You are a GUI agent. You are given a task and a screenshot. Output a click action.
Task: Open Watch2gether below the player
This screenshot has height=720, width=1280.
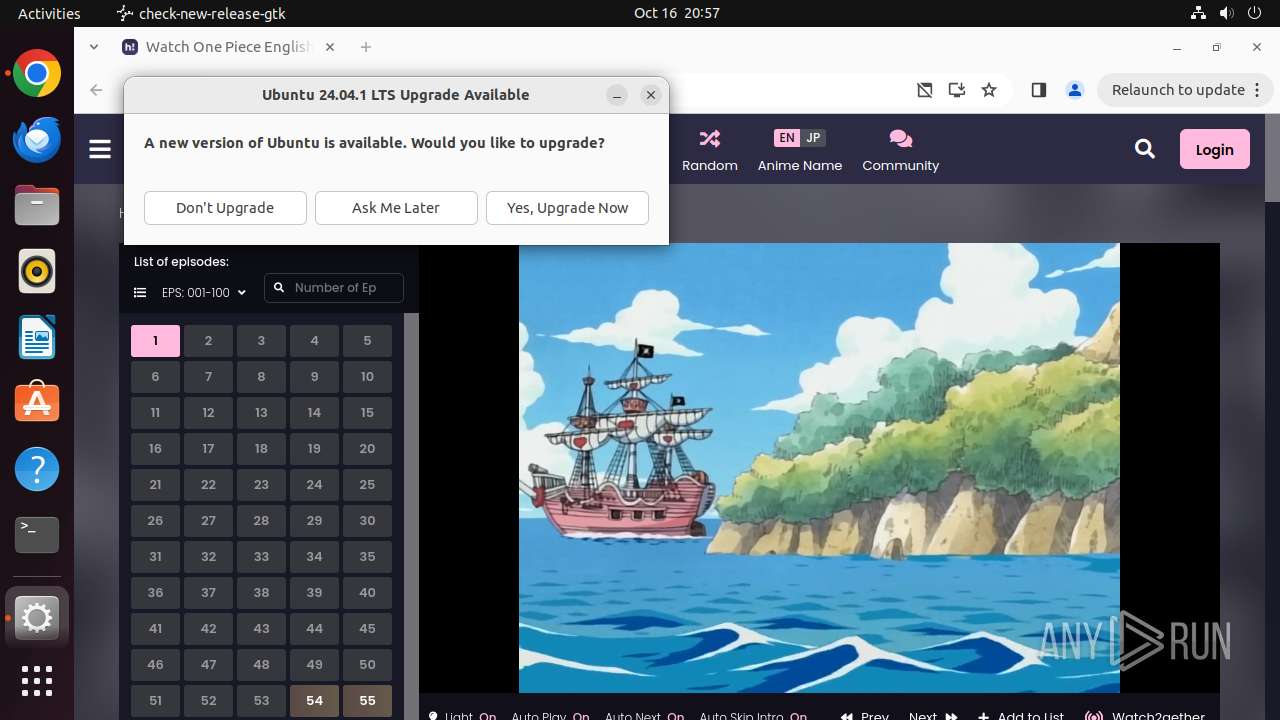click(1145, 716)
